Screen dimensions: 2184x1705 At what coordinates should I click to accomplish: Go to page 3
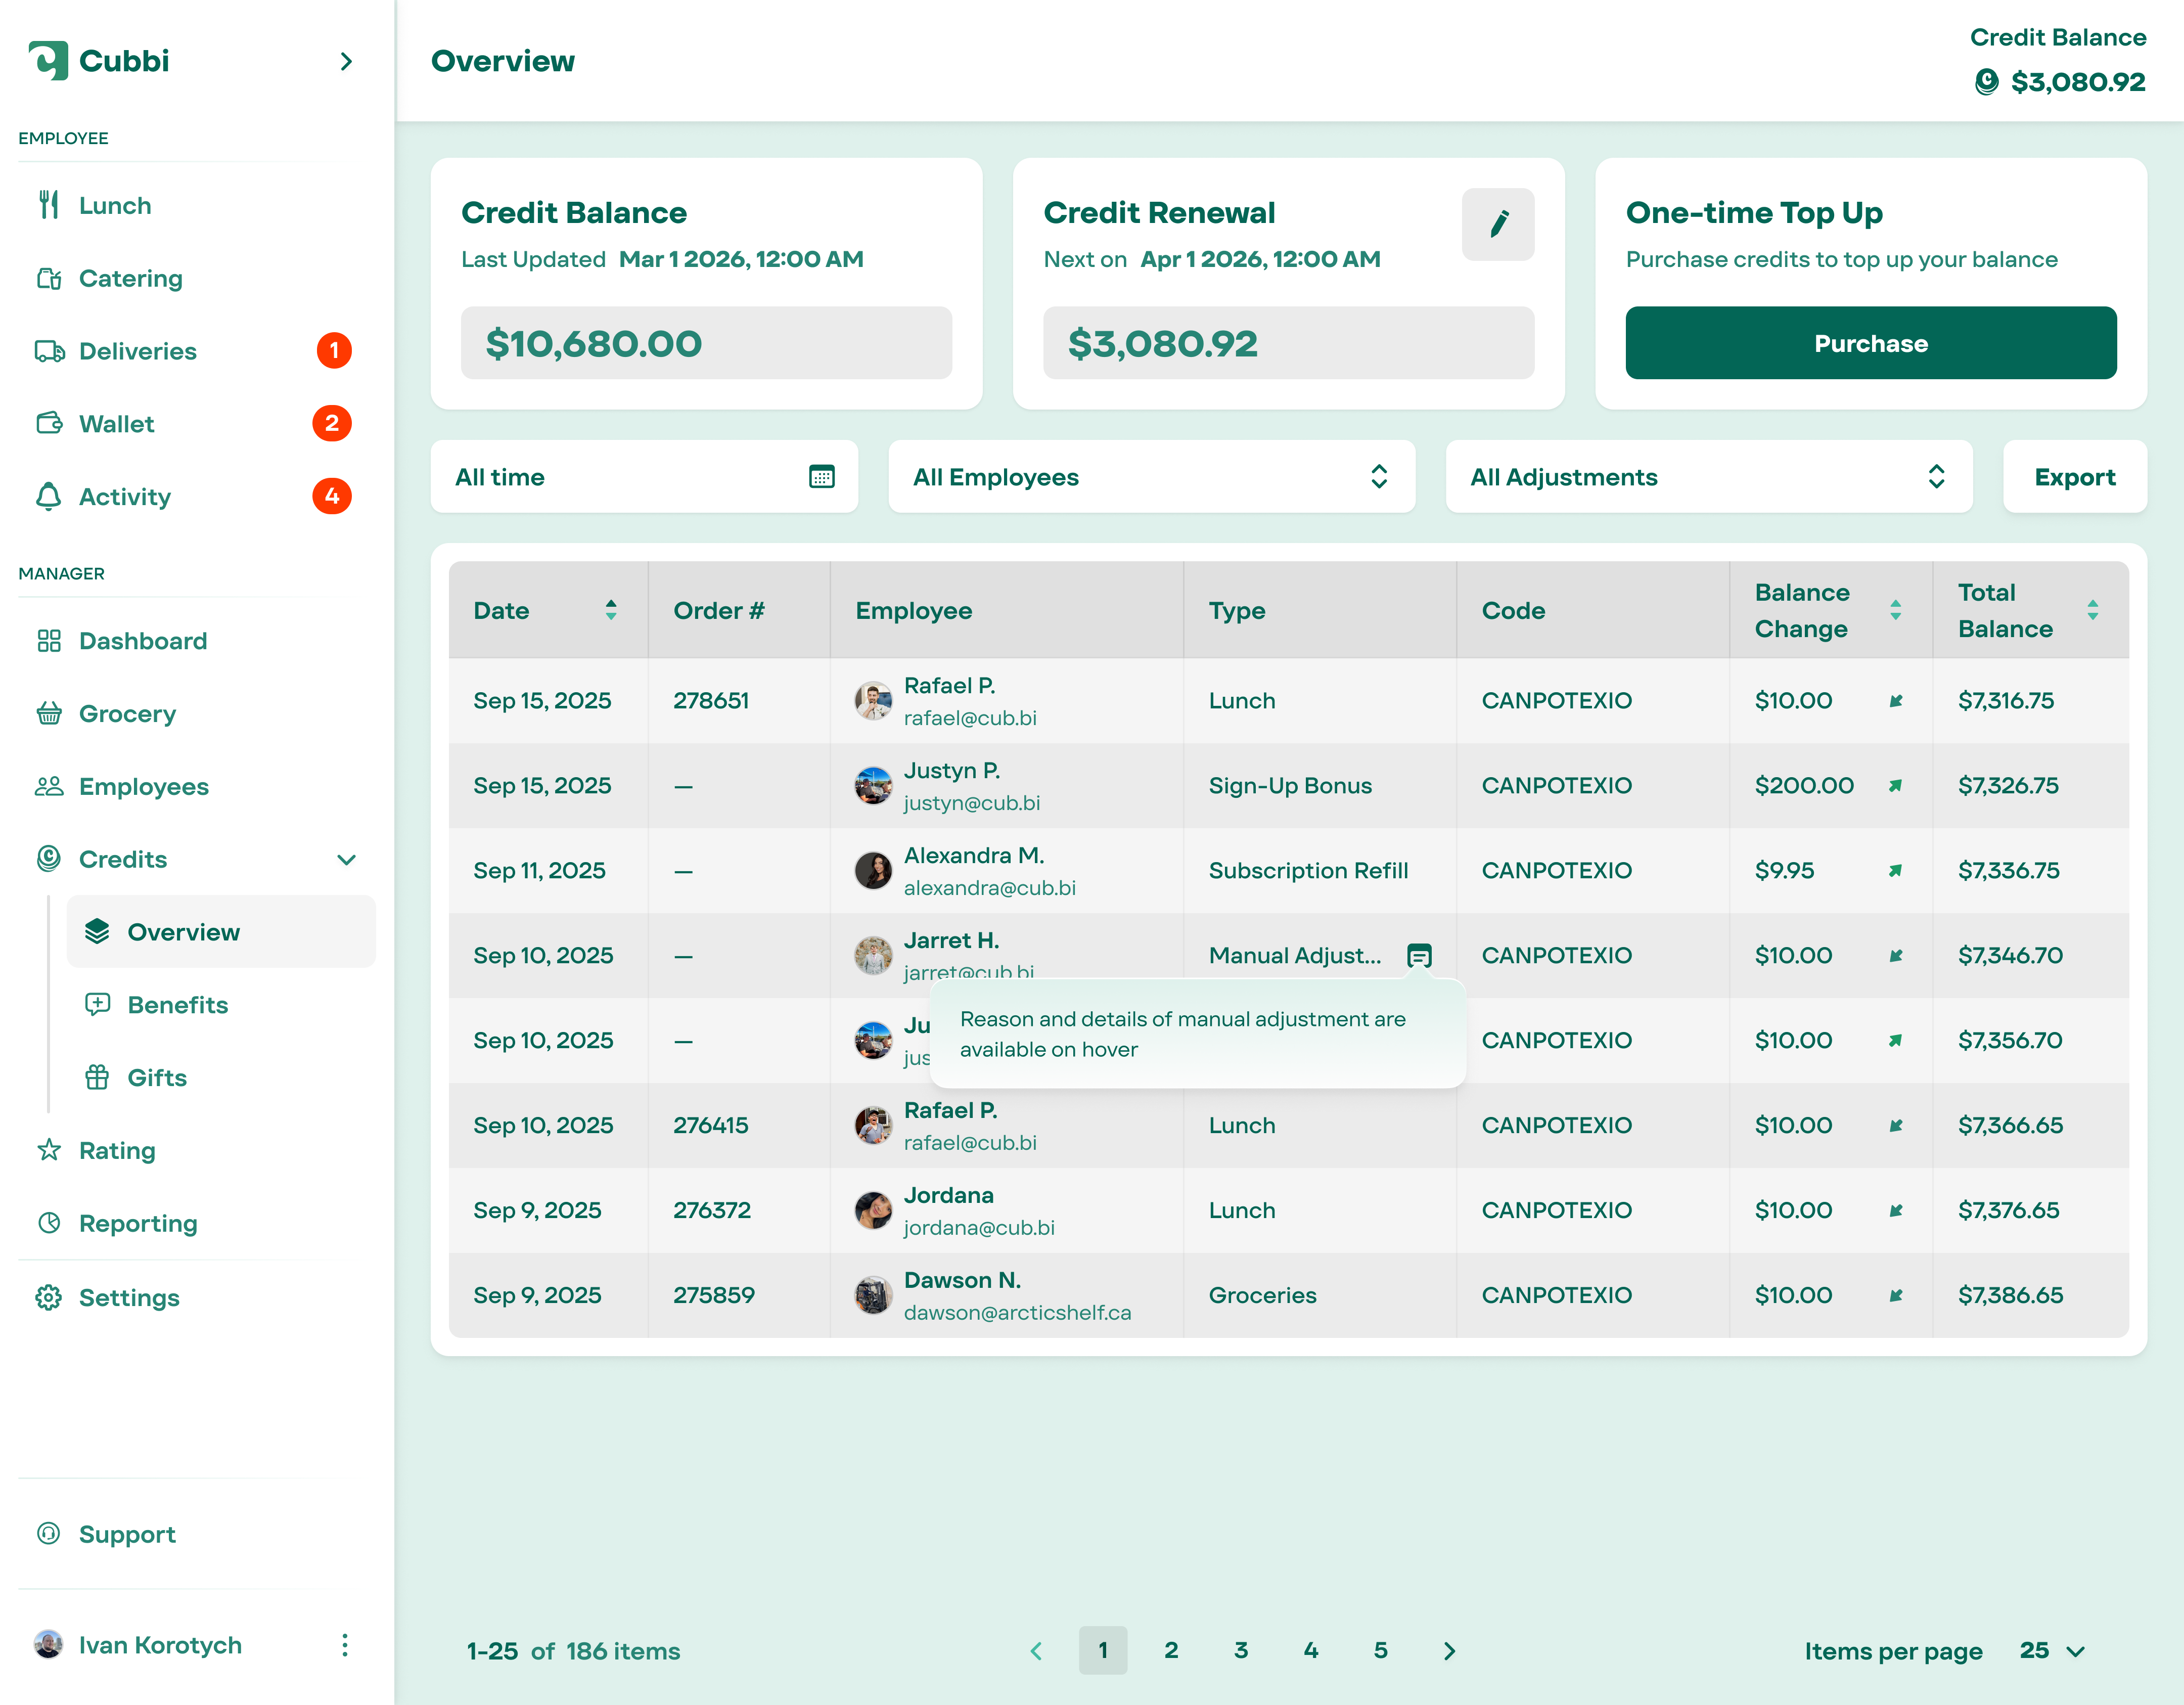pos(1241,1650)
